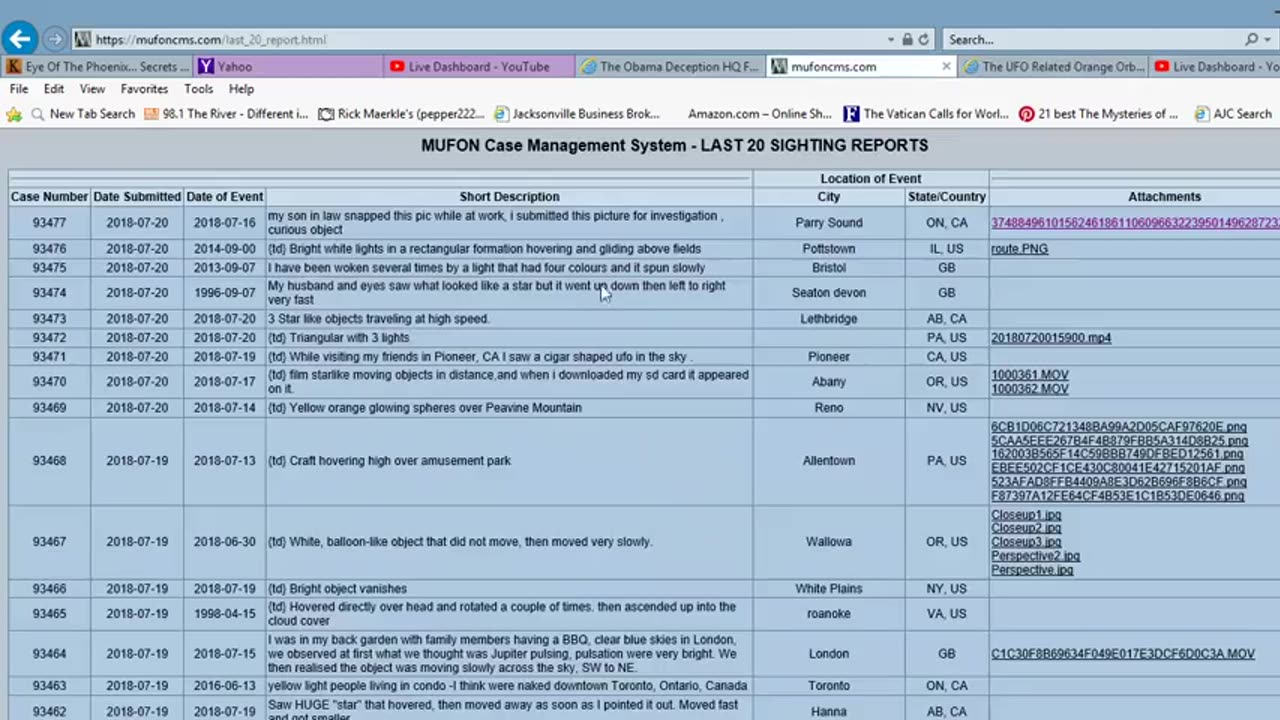Screen dimensions: 1280x720
Task: Open the 1000362.MOV attachment
Action: [x=1030, y=389]
